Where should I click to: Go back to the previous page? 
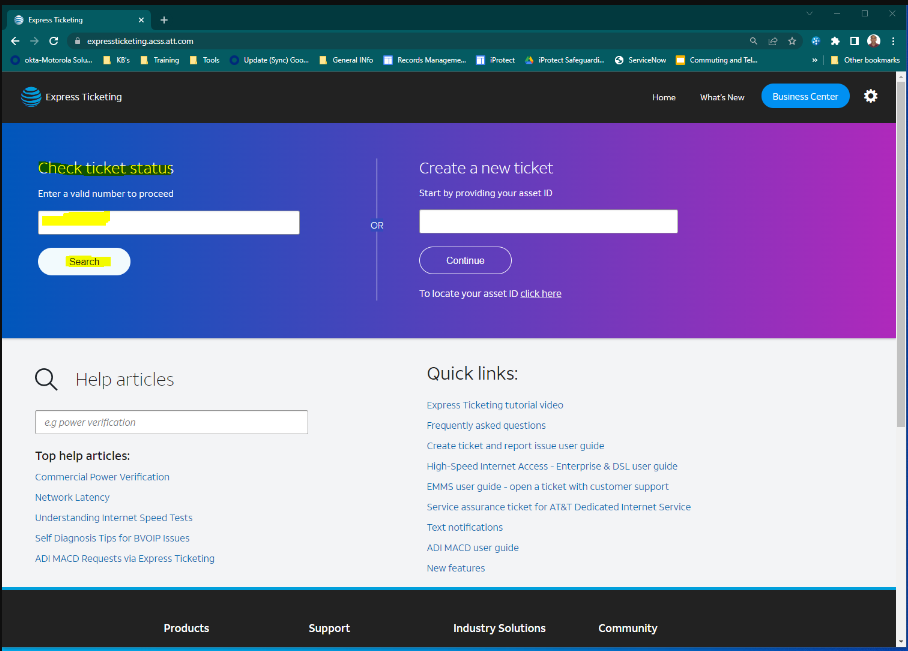click(16, 41)
